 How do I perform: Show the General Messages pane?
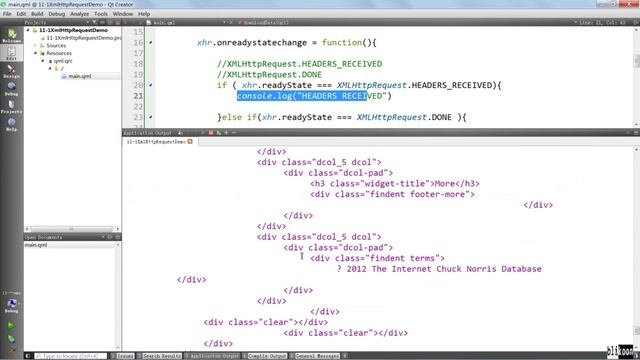pos(315,356)
